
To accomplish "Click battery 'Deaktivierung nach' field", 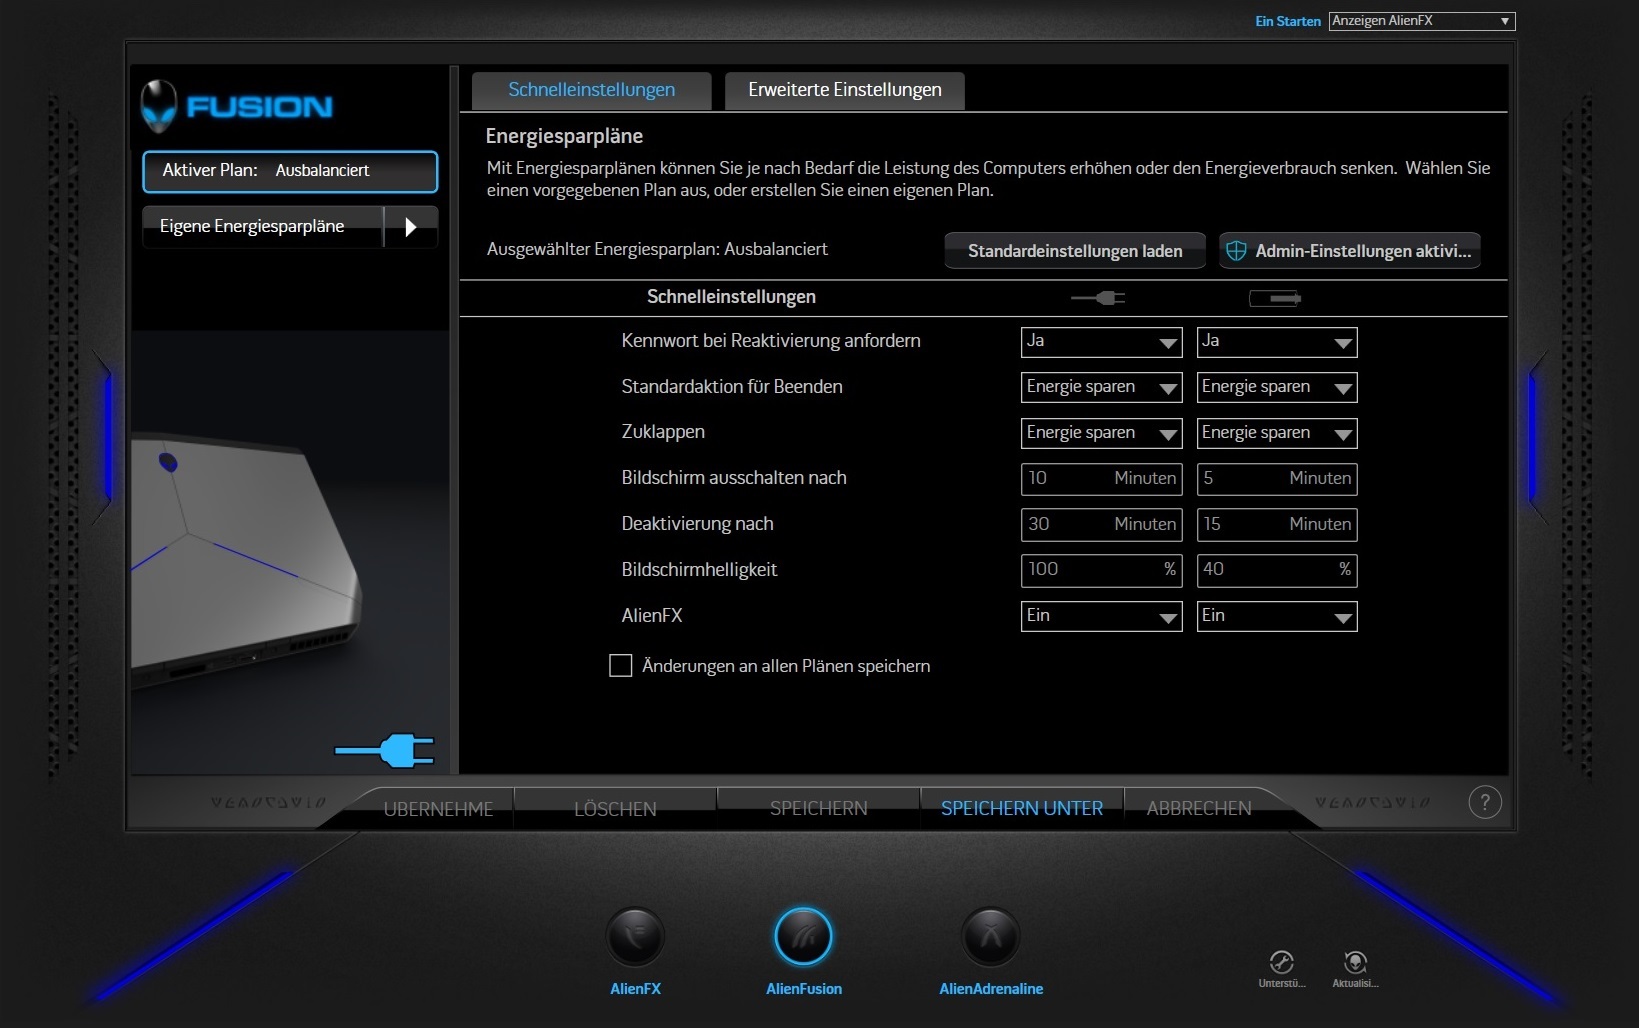I will 1277,524.
